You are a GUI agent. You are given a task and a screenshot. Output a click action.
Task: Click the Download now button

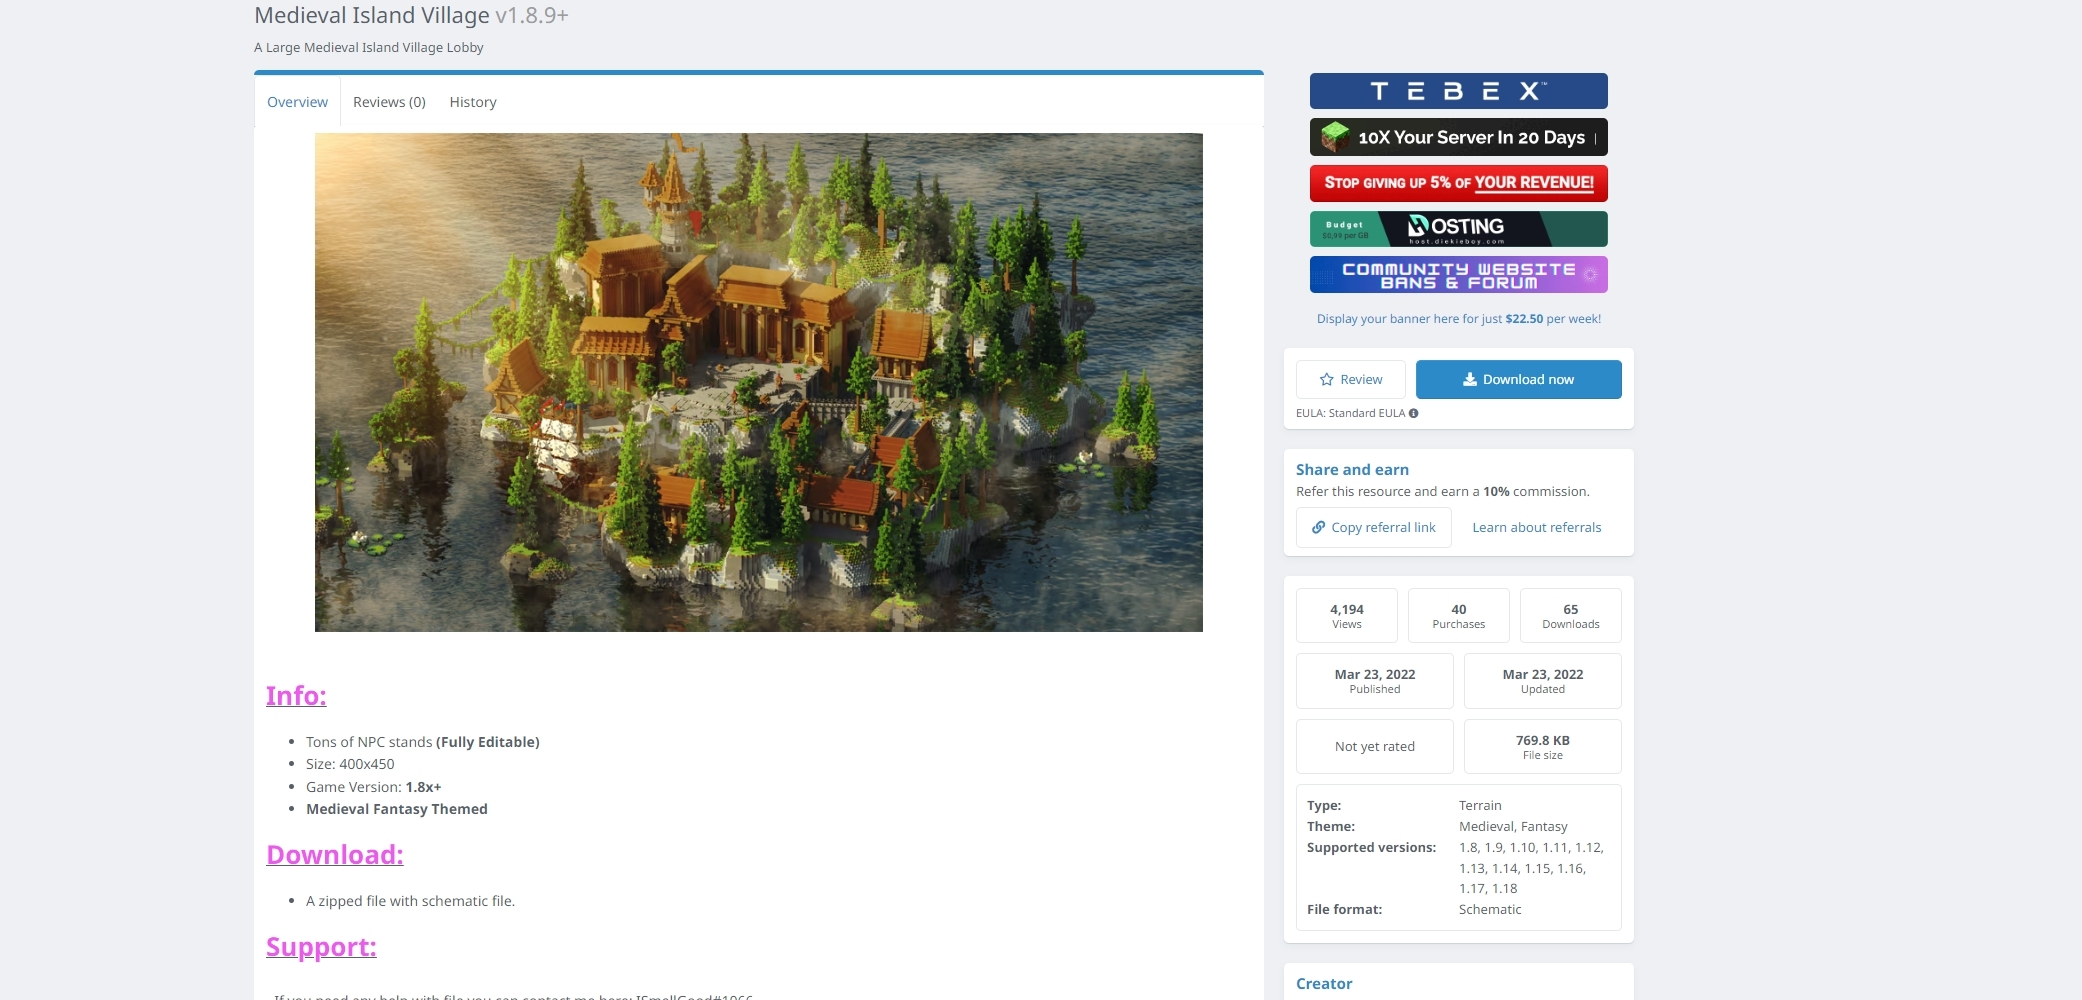[1519, 380]
